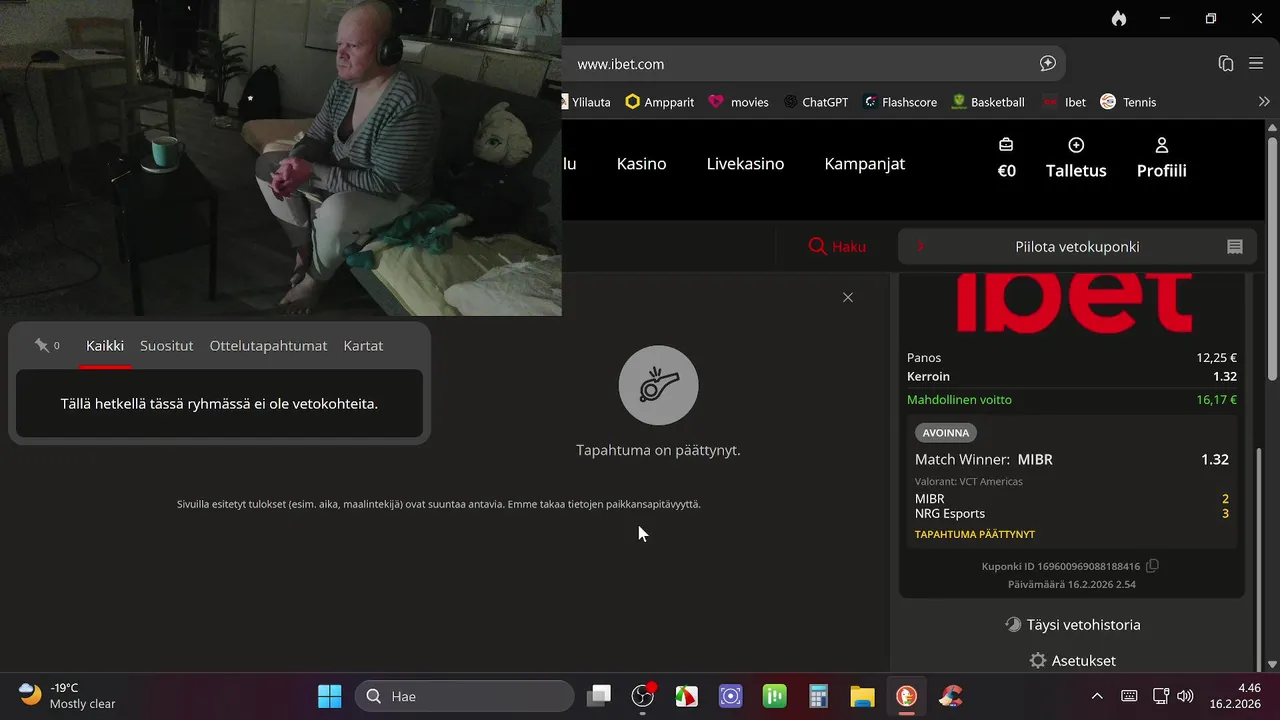Screen dimensions: 1280x720
Task: Open the touch keyboard tray icon
Action: click(x=1129, y=696)
